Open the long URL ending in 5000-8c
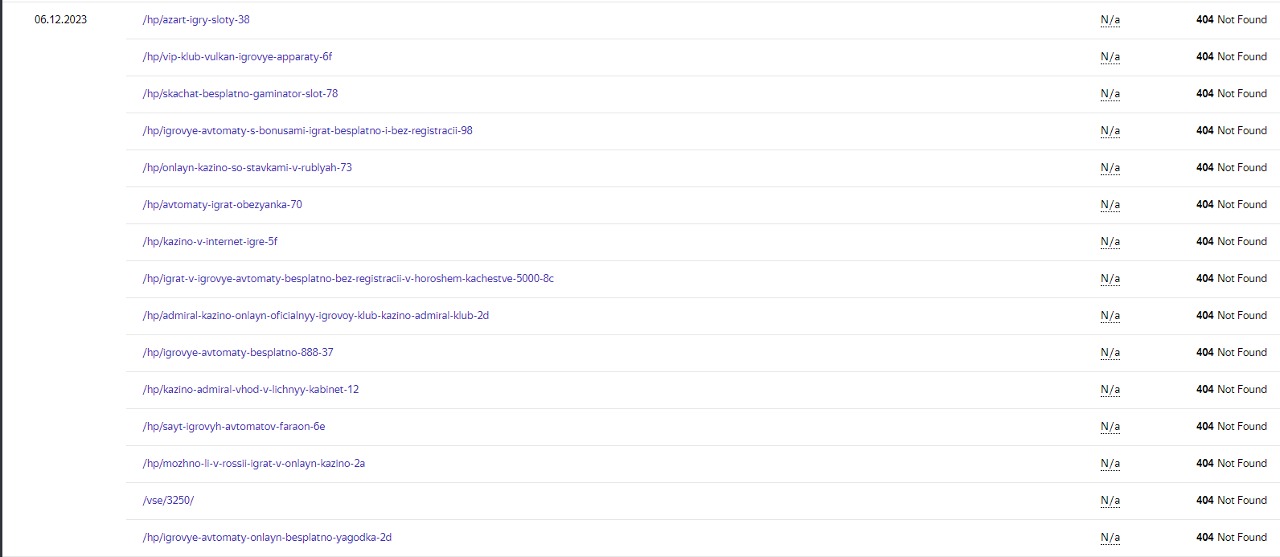This screenshot has height=557, width=1280. (x=348, y=279)
